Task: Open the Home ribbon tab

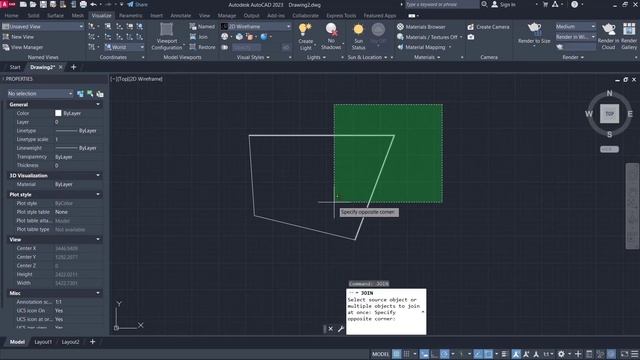Action: click(11, 16)
